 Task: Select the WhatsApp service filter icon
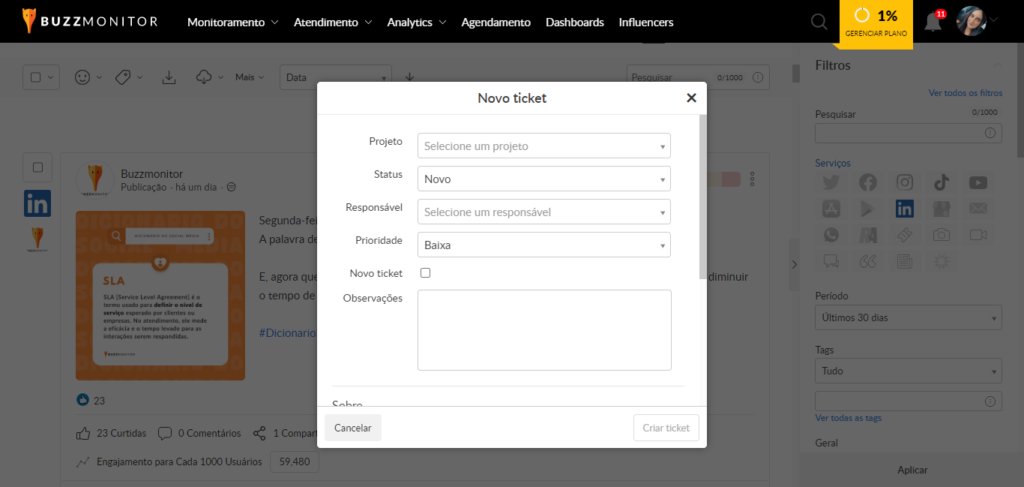831,235
